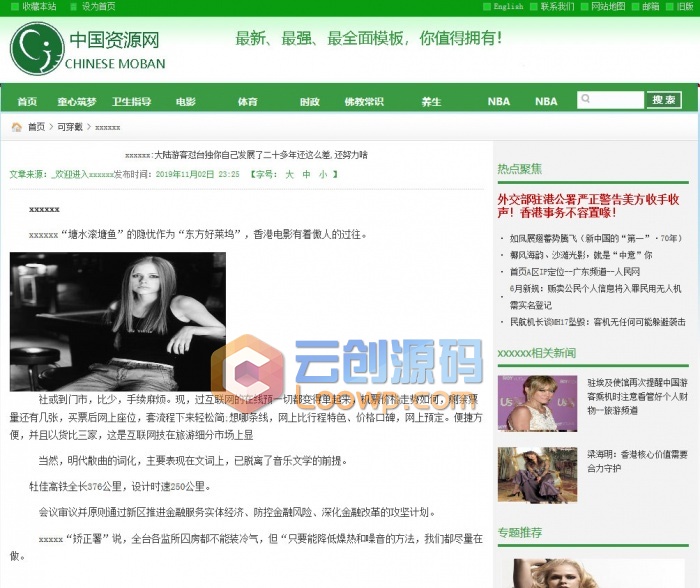The width and height of the screenshot is (700, 588).
Task: Click the search input field
Action: click(610, 100)
